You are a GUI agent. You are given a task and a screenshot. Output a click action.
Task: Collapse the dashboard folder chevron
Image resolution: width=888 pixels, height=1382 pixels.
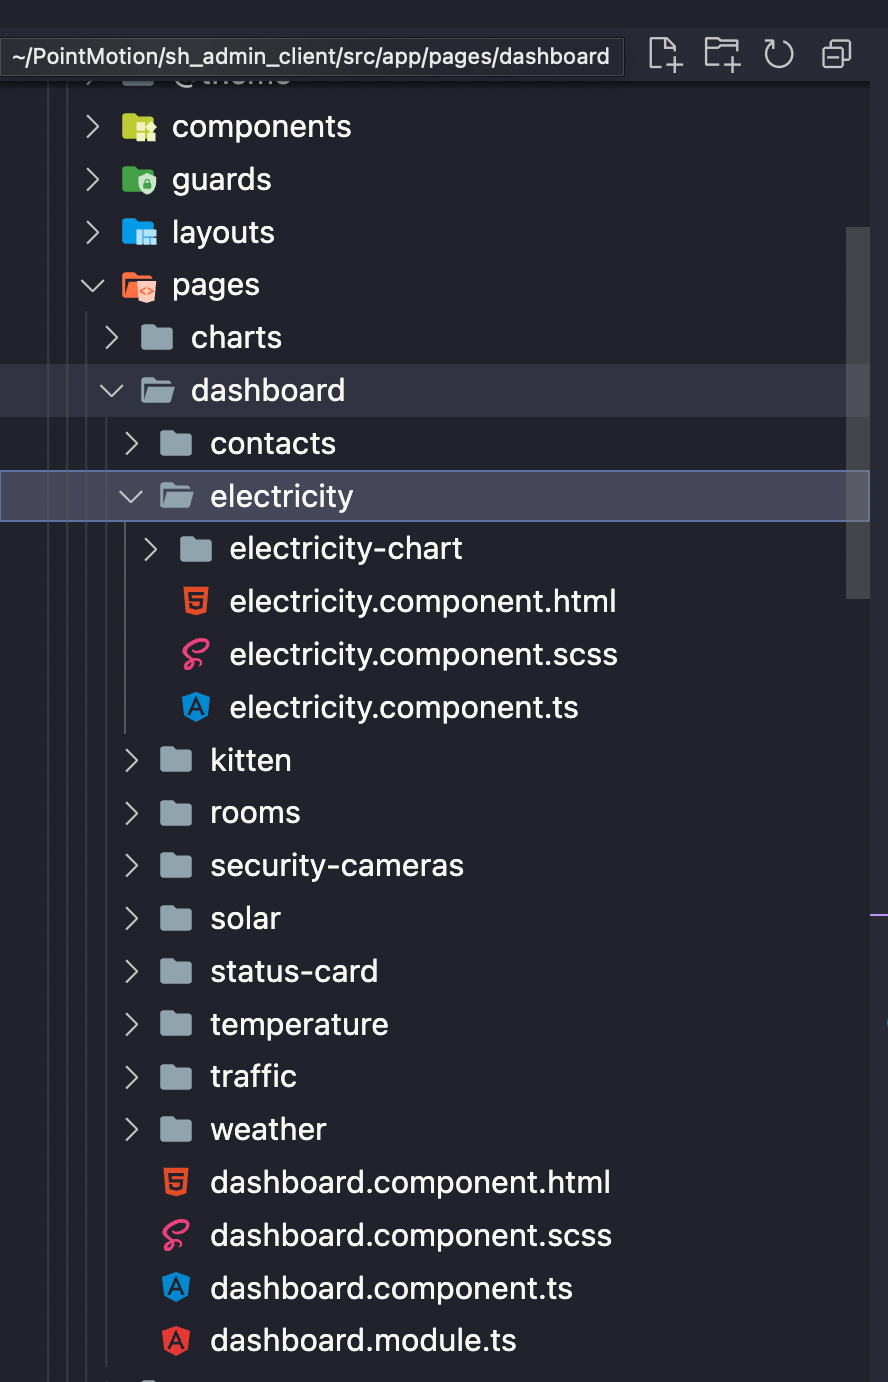[112, 390]
